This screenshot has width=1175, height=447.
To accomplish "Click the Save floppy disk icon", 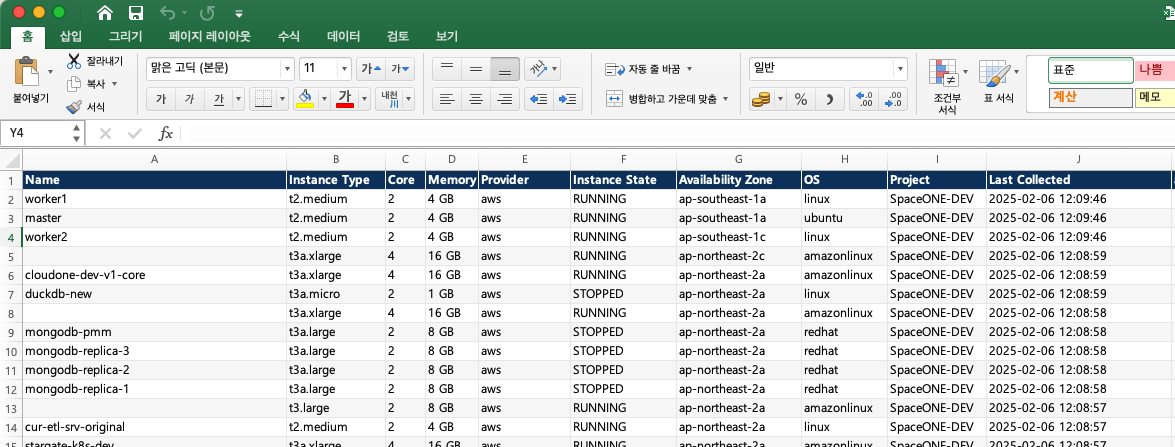I will 136,14.
